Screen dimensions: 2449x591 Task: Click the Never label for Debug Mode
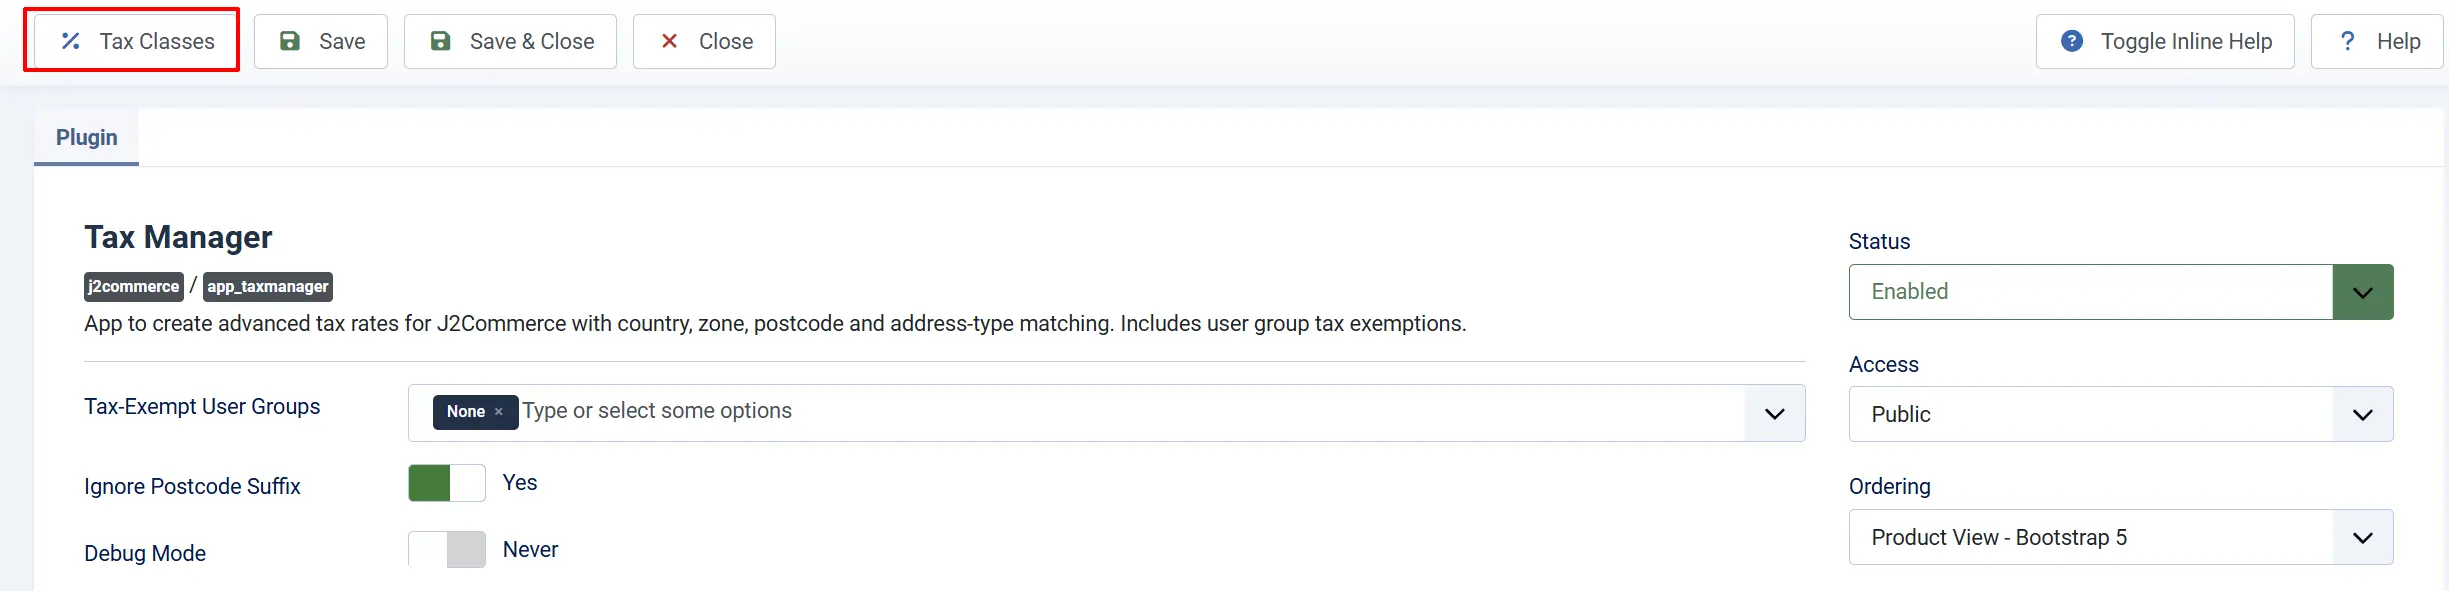530,550
